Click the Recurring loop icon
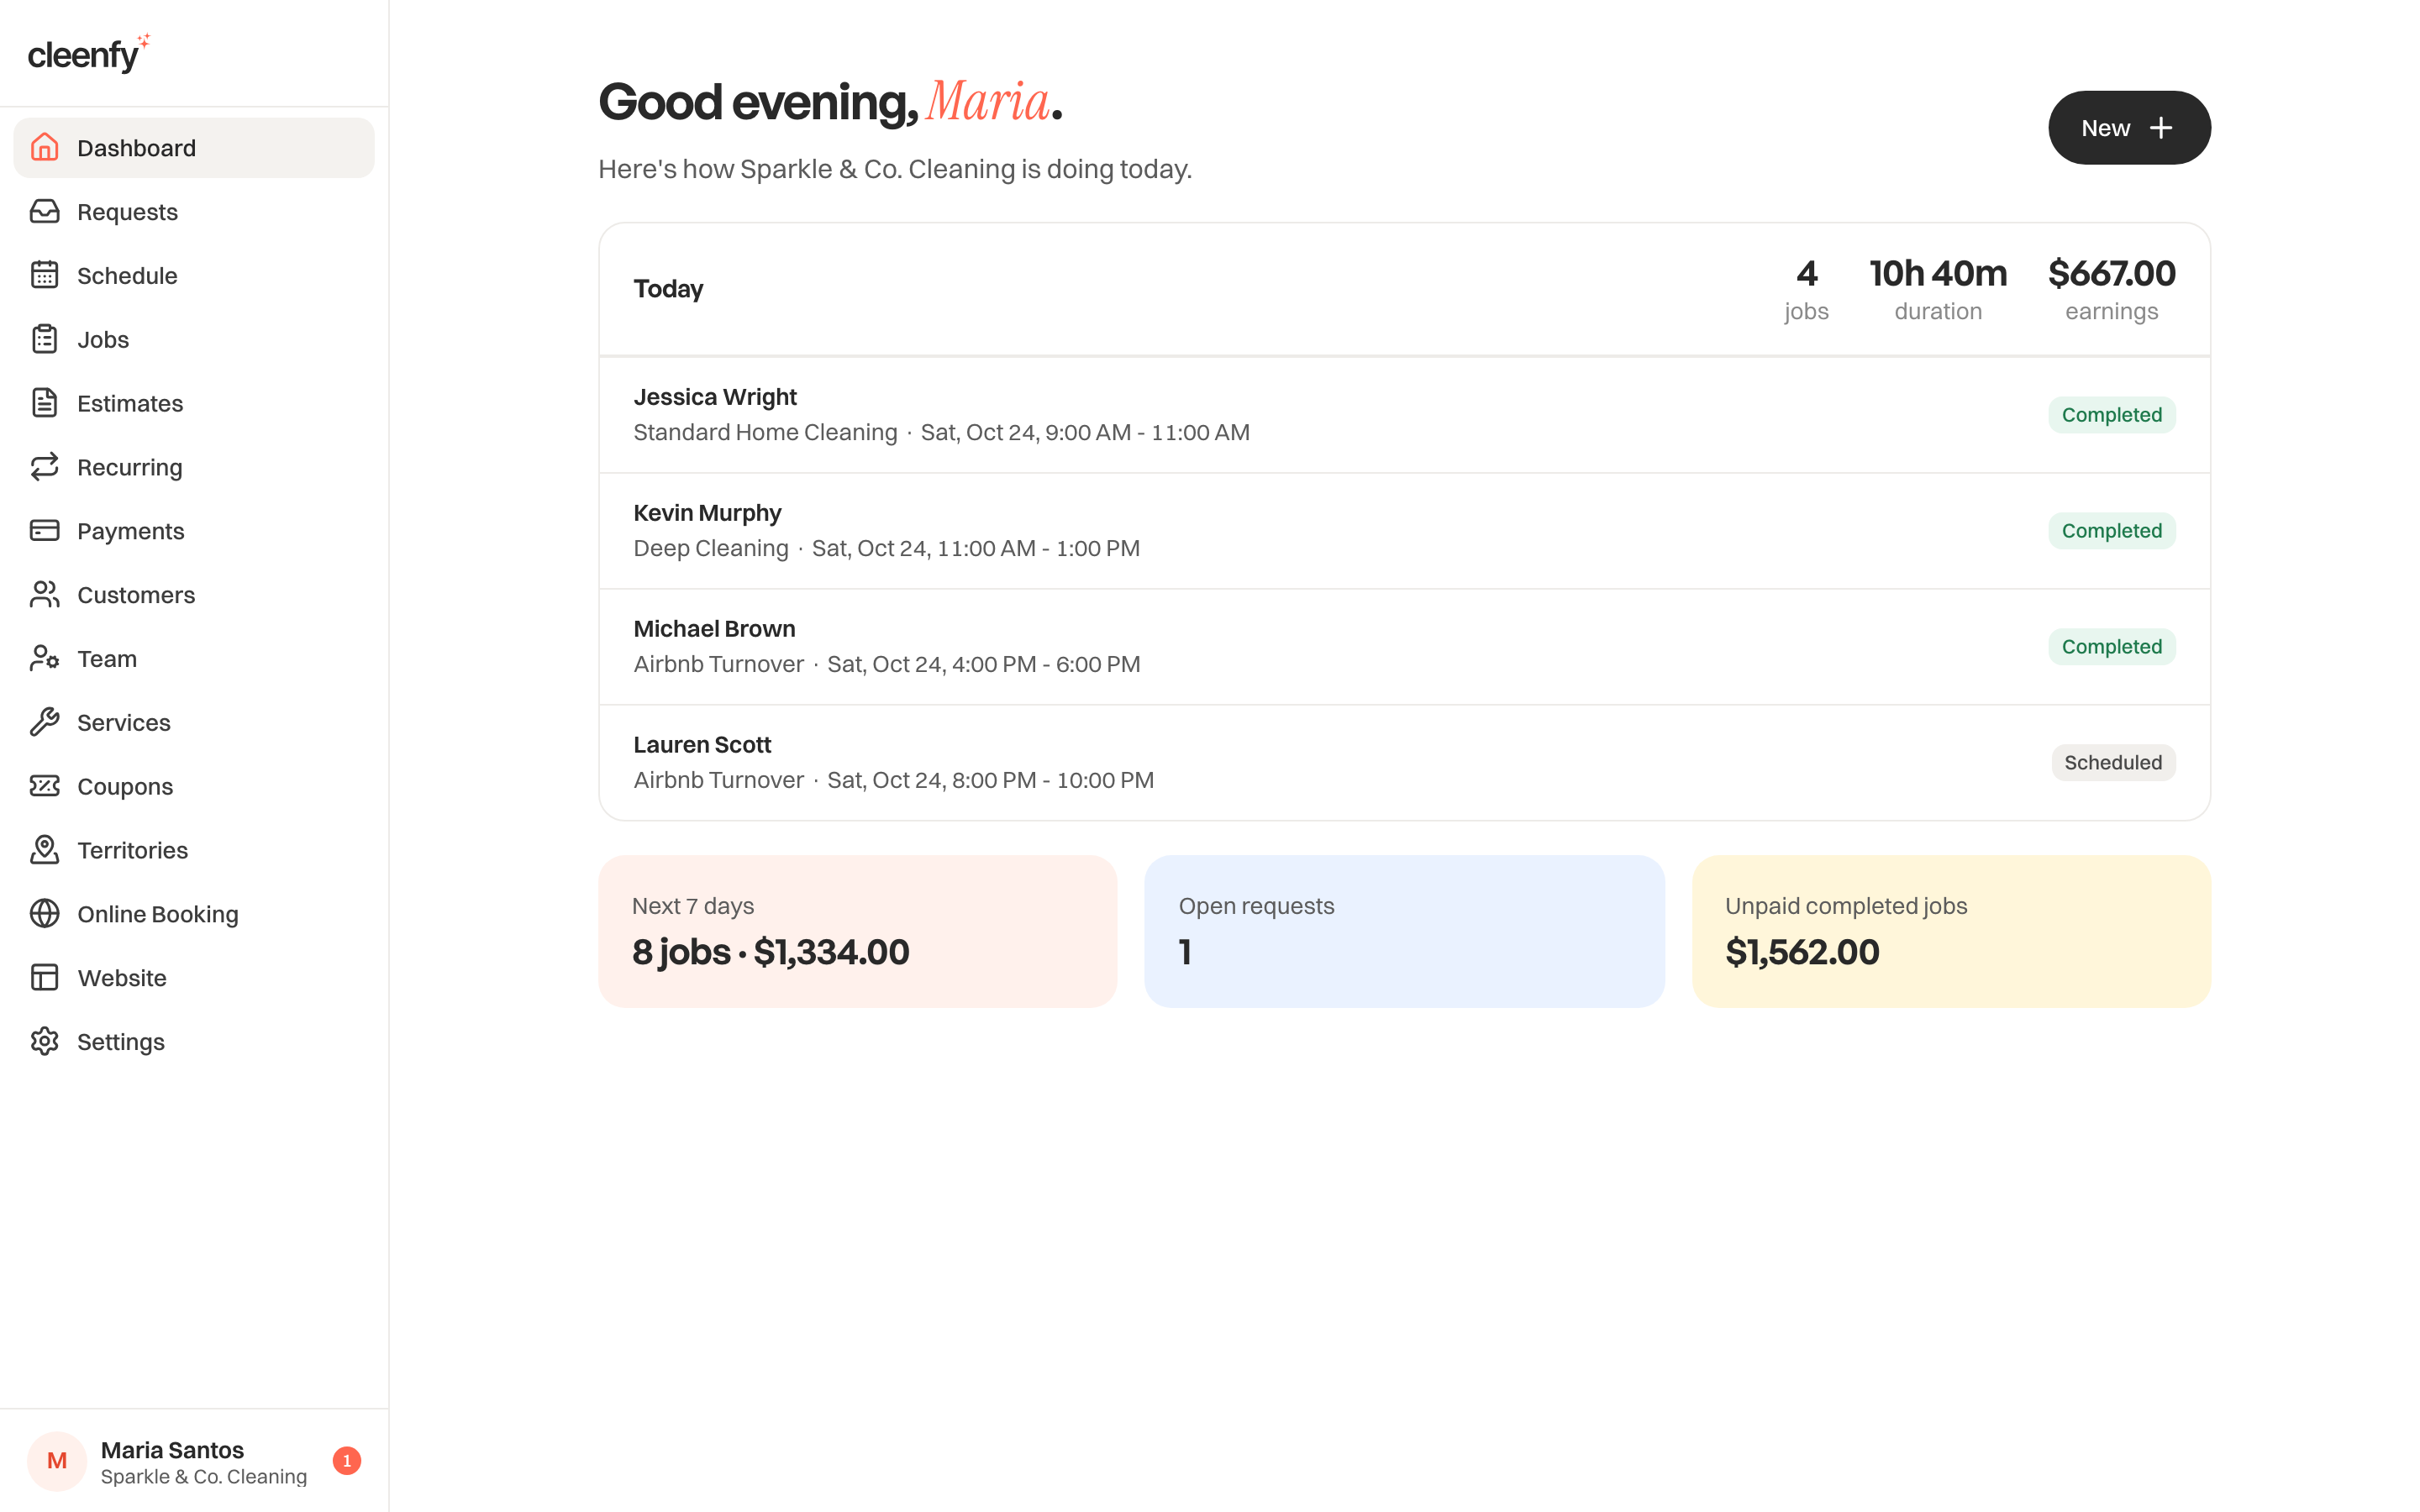Screen dimensions: 2420x1512 coord(44,467)
